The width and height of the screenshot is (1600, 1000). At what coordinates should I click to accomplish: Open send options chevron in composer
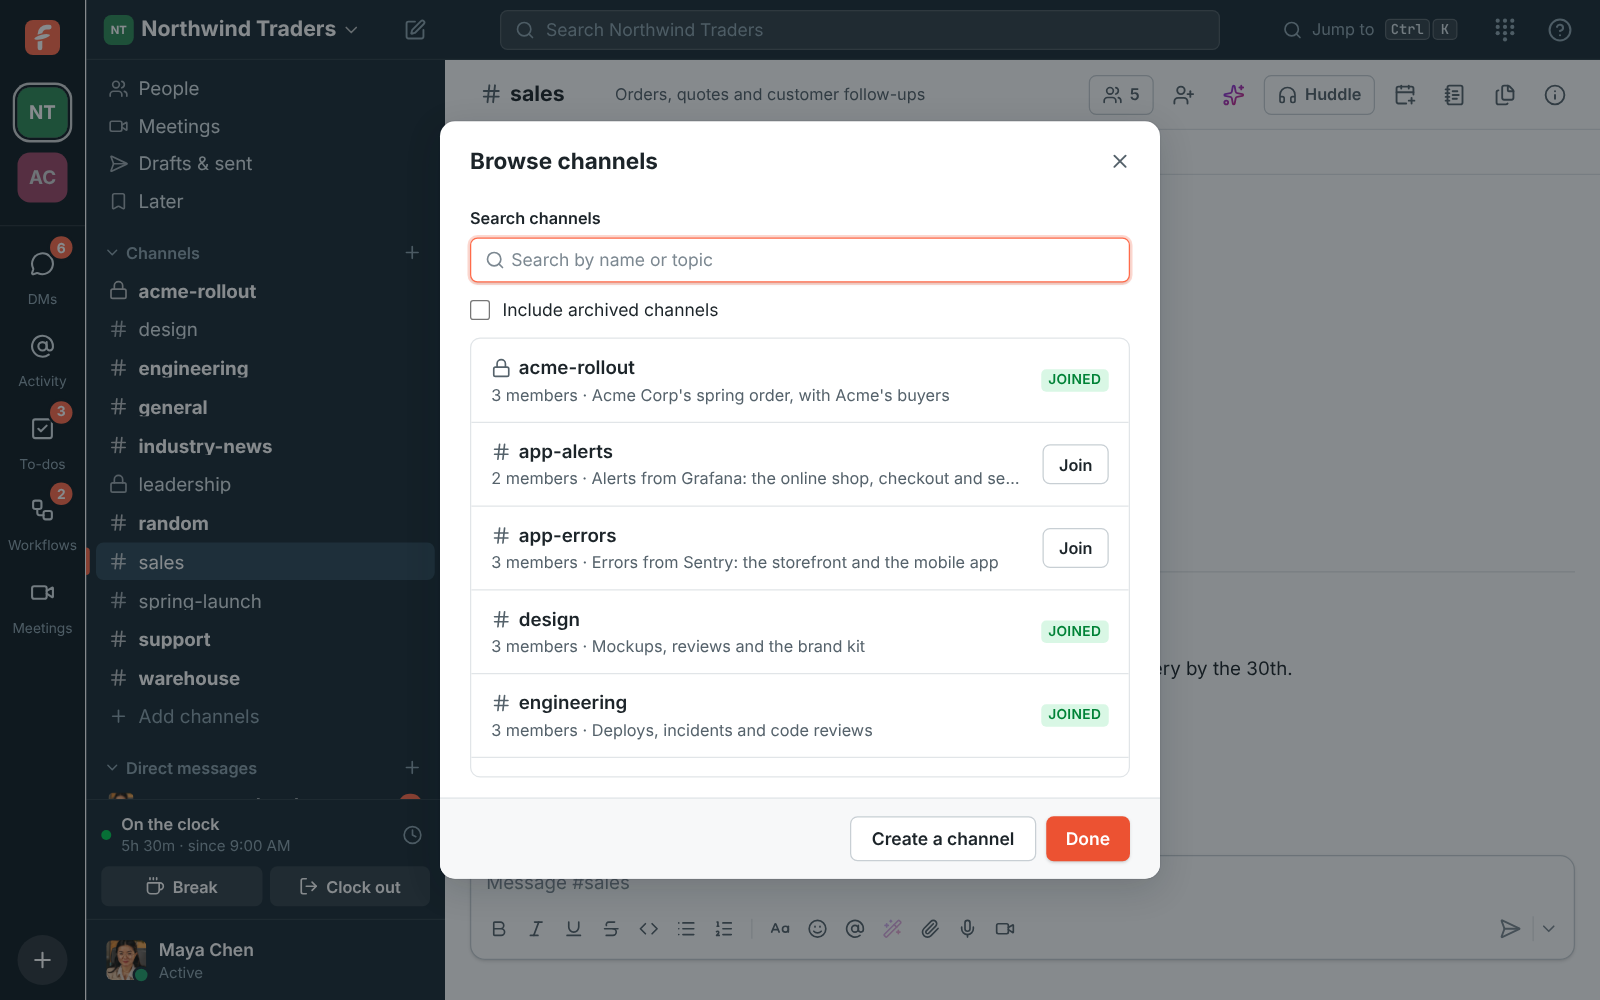[x=1548, y=929]
